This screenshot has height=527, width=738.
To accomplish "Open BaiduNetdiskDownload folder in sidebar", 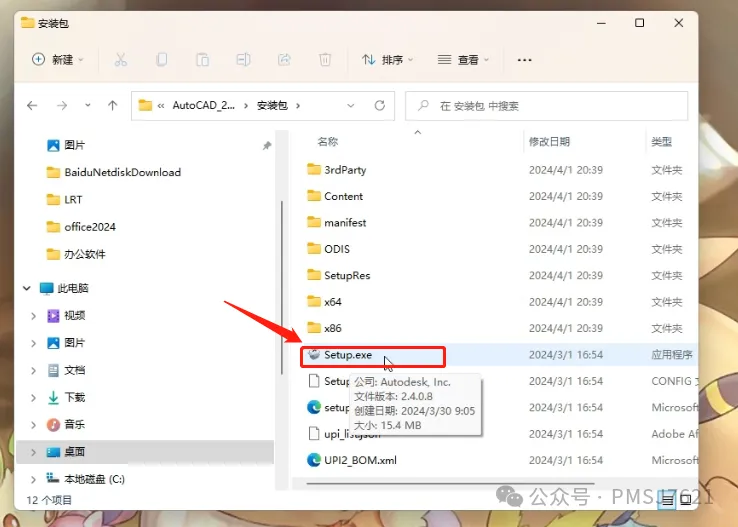I will (x=122, y=172).
